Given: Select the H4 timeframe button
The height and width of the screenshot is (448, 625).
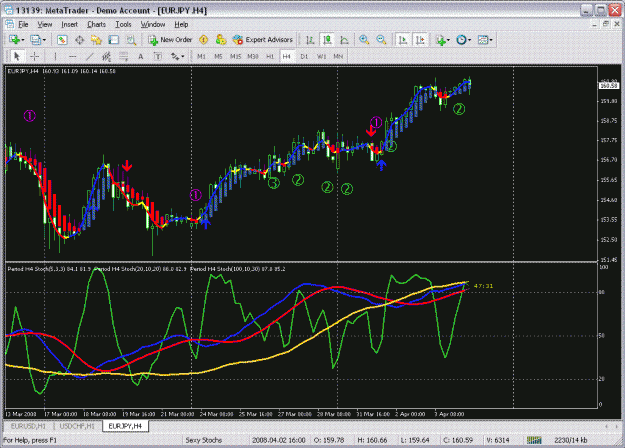Looking at the screenshot, I should click(287, 57).
